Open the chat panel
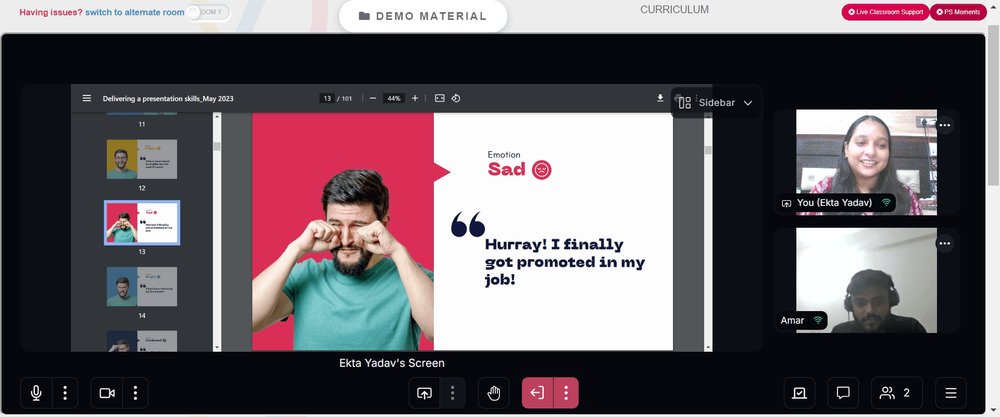1000x417 pixels. pyautogui.click(x=843, y=393)
